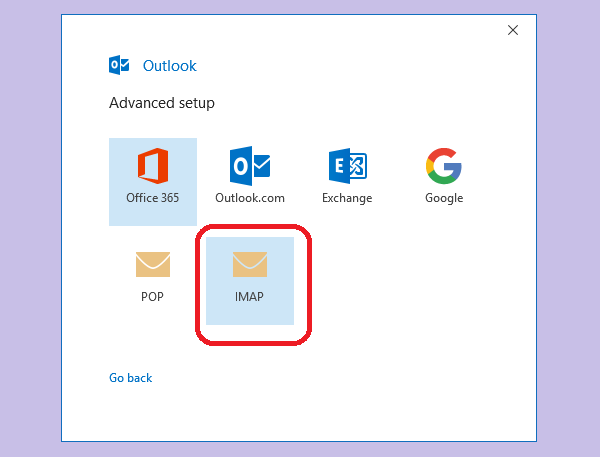Click the Outlook title text
The width and height of the screenshot is (600, 457).
click(x=170, y=66)
